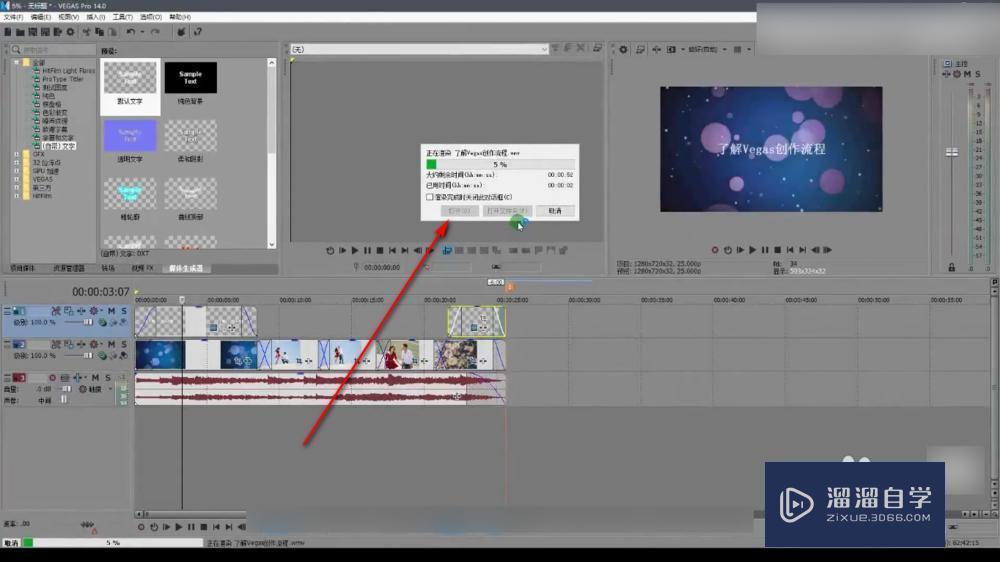Select the blue 透明文字 preset thumbnail

coord(130,136)
